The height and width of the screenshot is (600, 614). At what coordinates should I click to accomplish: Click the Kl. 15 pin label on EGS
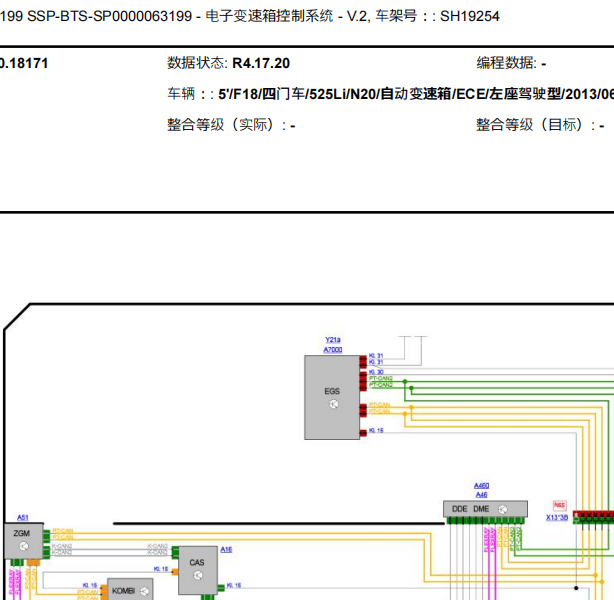coord(376,430)
